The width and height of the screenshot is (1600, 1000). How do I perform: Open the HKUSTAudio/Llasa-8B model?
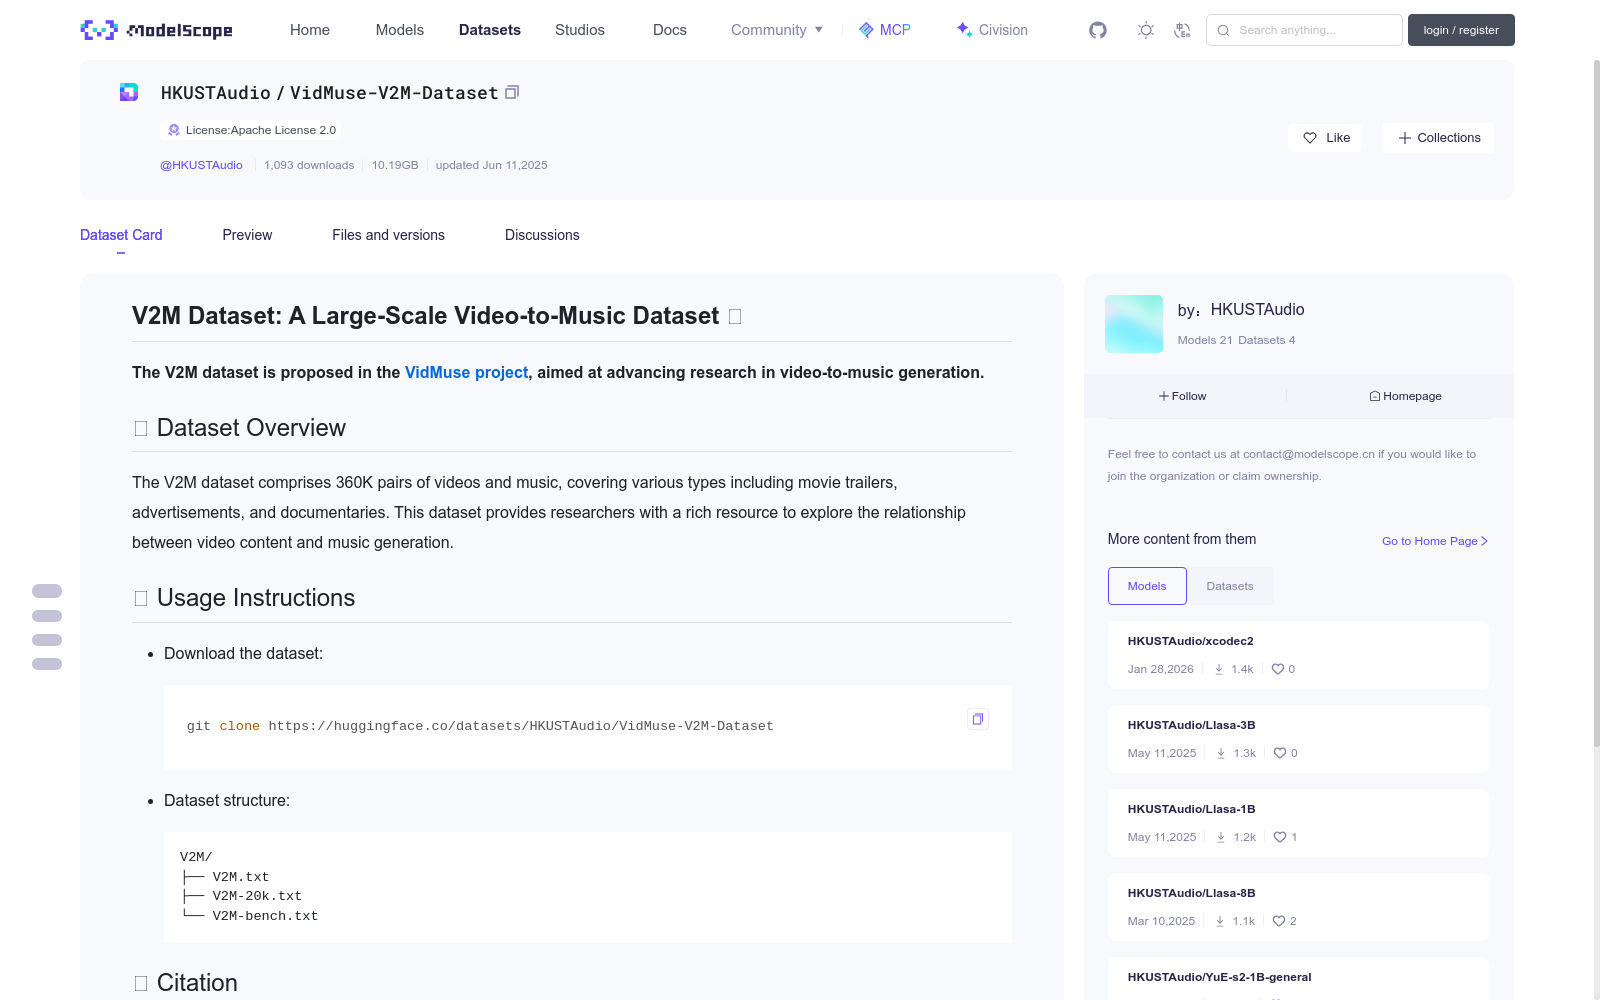coord(1191,893)
